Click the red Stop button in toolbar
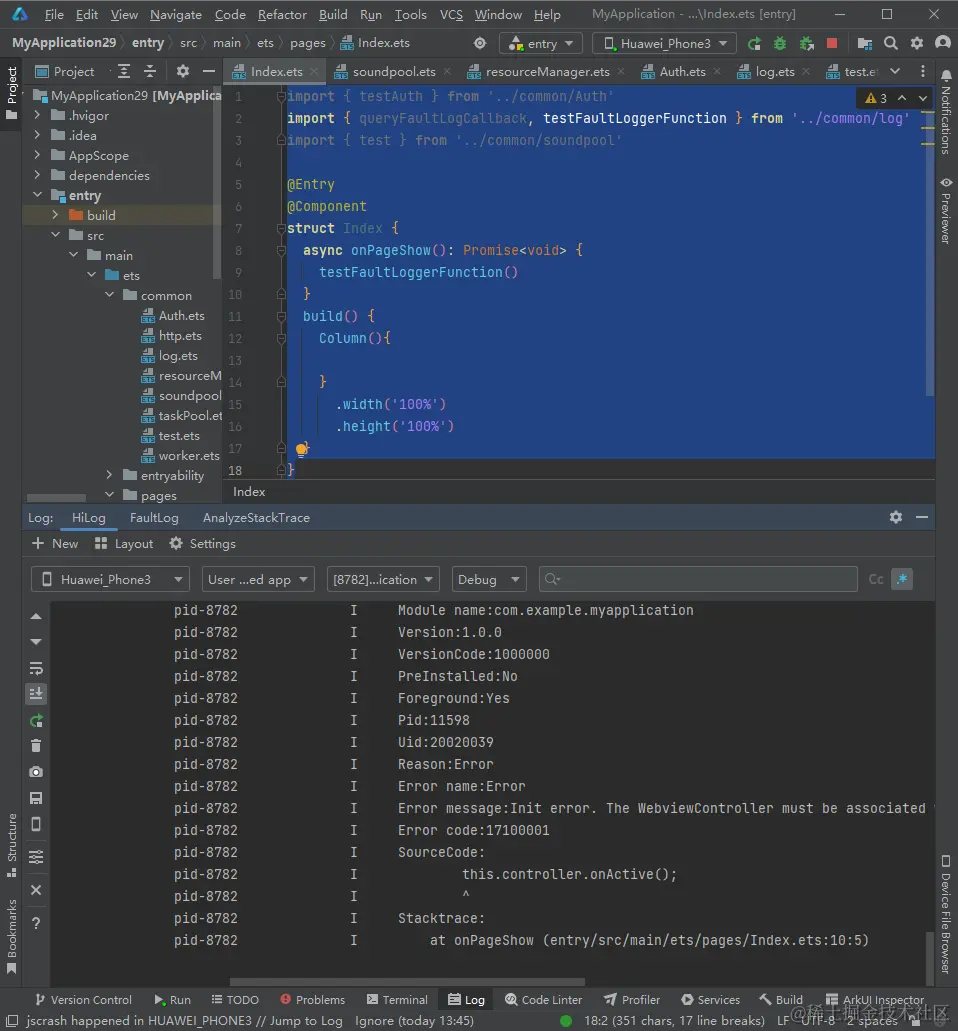The width and height of the screenshot is (958, 1031). [x=832, y=43]
